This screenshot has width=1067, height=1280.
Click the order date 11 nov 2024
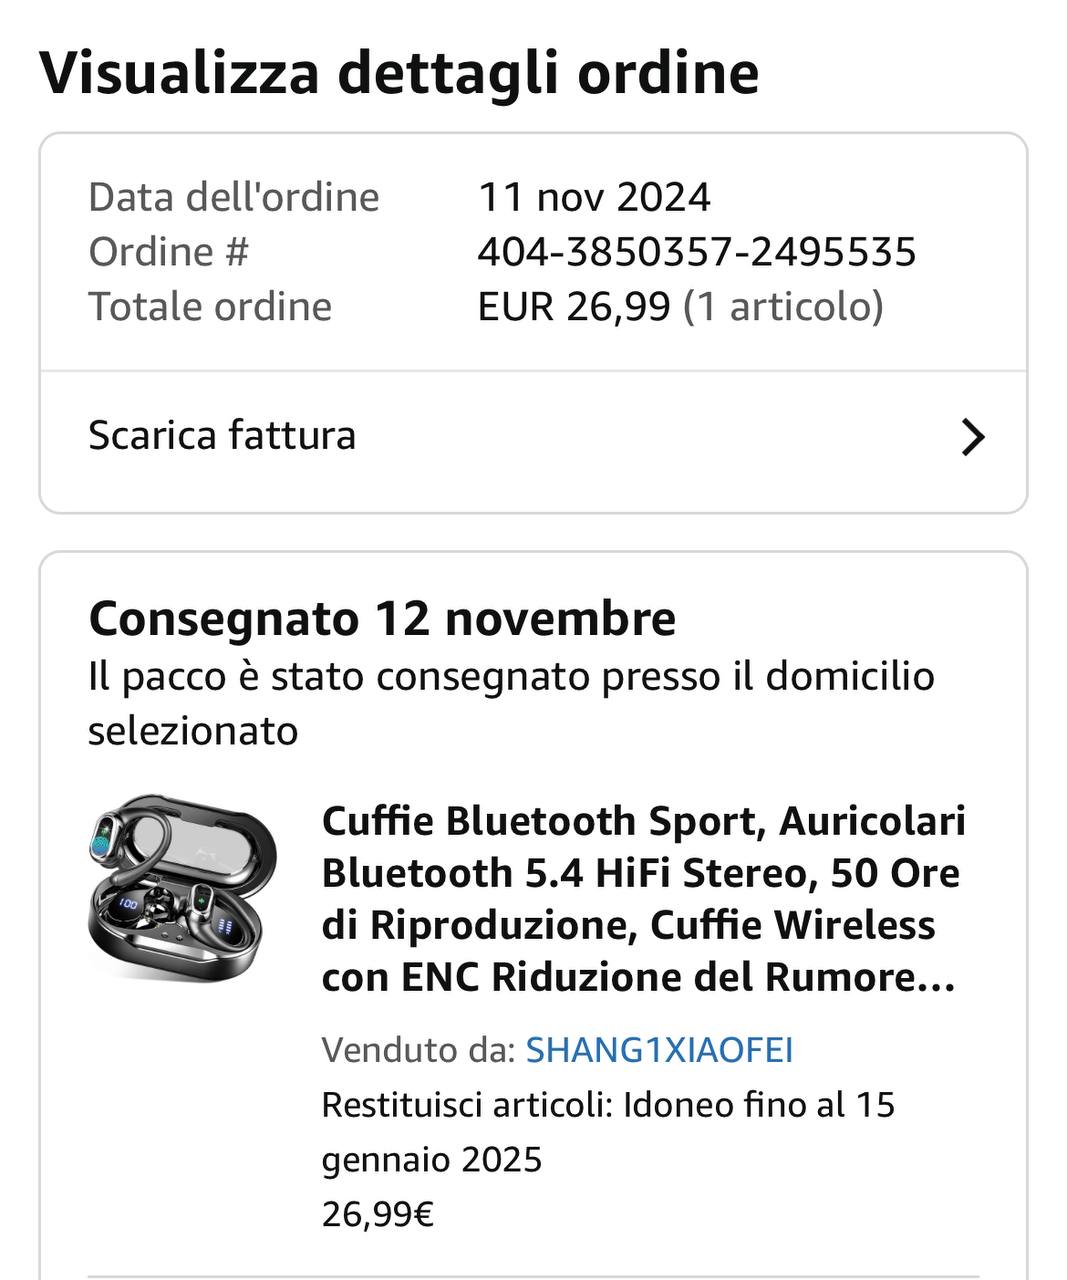[x=594, y=197]
